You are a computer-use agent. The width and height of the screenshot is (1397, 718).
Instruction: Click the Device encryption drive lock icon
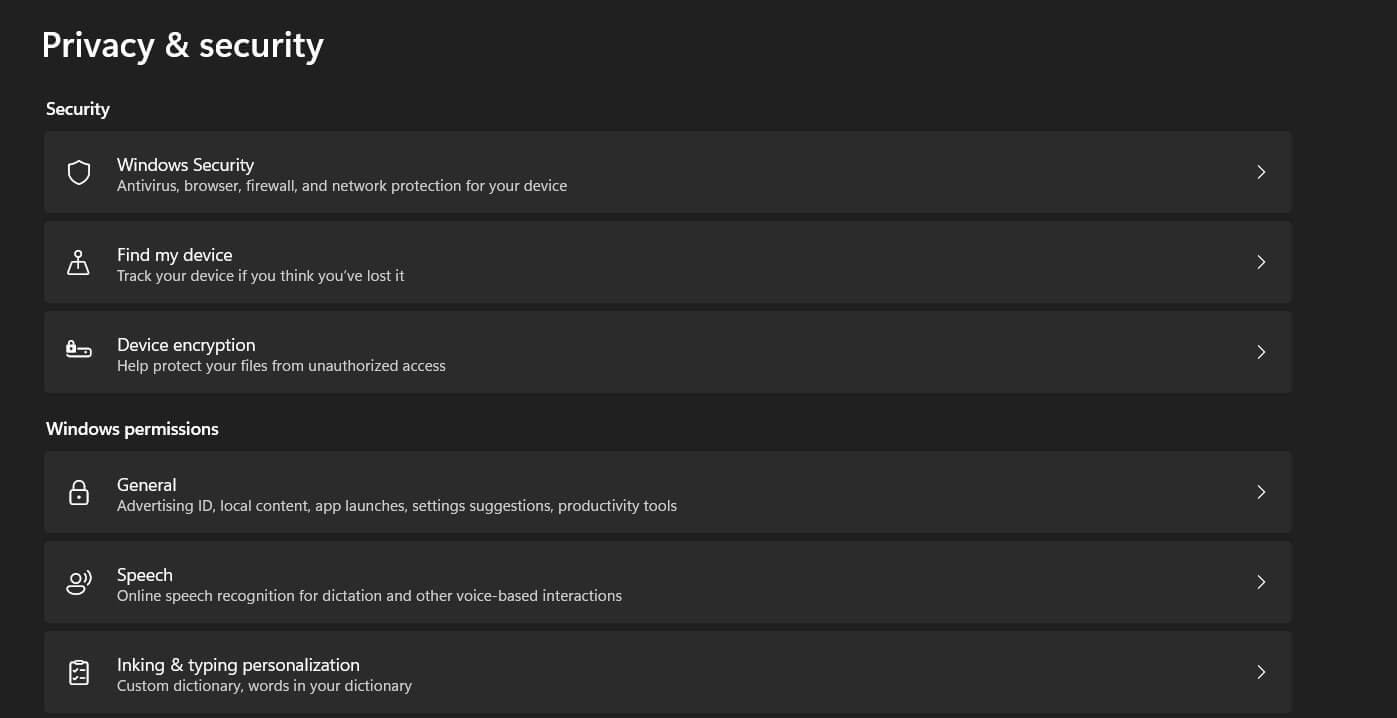[79, 349]
